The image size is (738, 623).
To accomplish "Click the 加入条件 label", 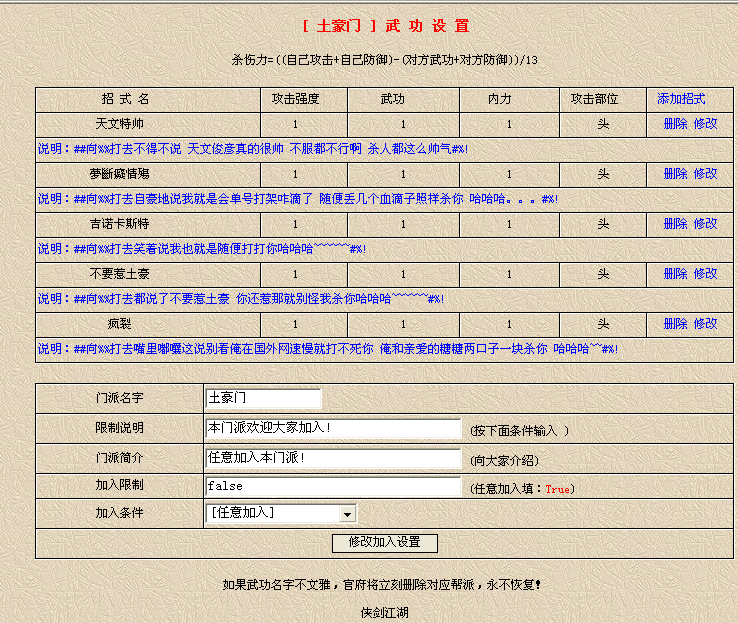I will tap(120, 513).
